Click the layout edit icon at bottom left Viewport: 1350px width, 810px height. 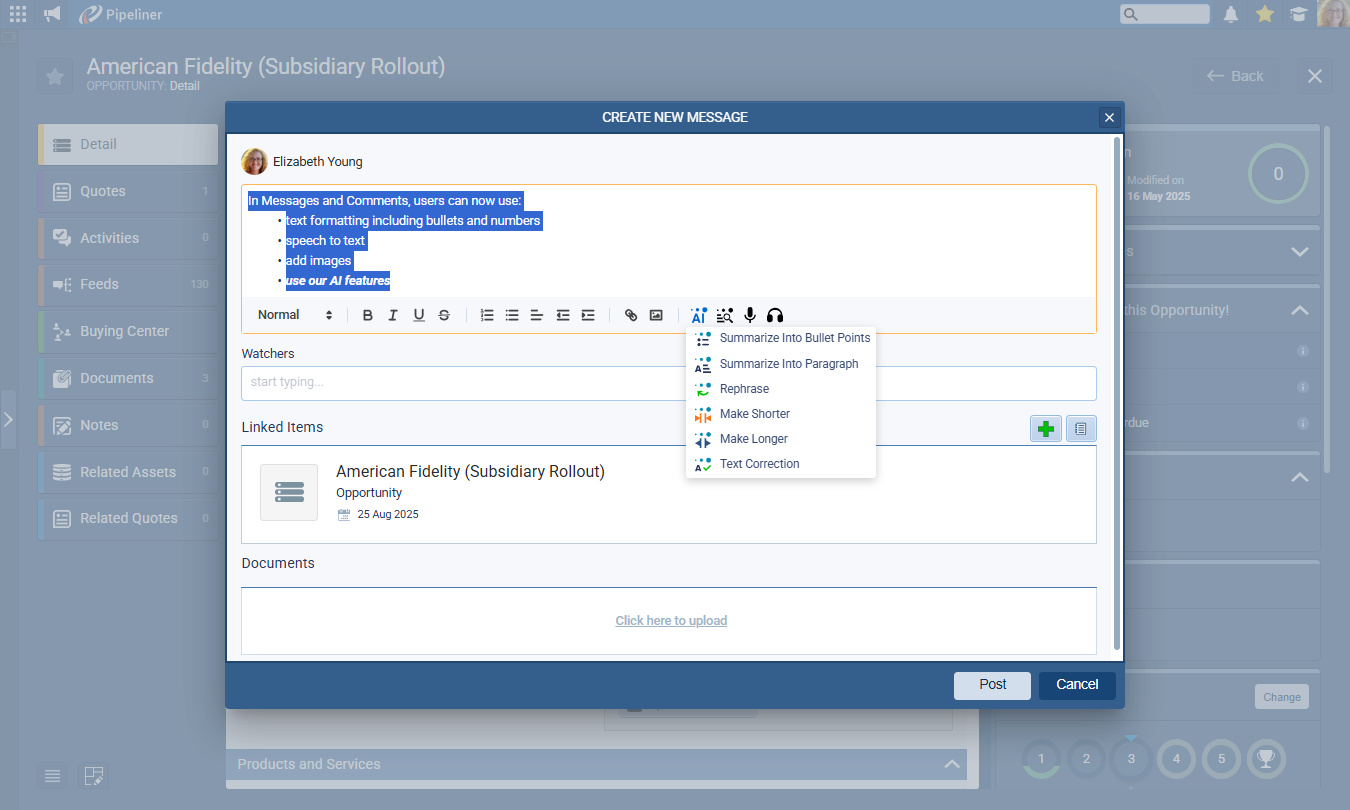[93, 775]
